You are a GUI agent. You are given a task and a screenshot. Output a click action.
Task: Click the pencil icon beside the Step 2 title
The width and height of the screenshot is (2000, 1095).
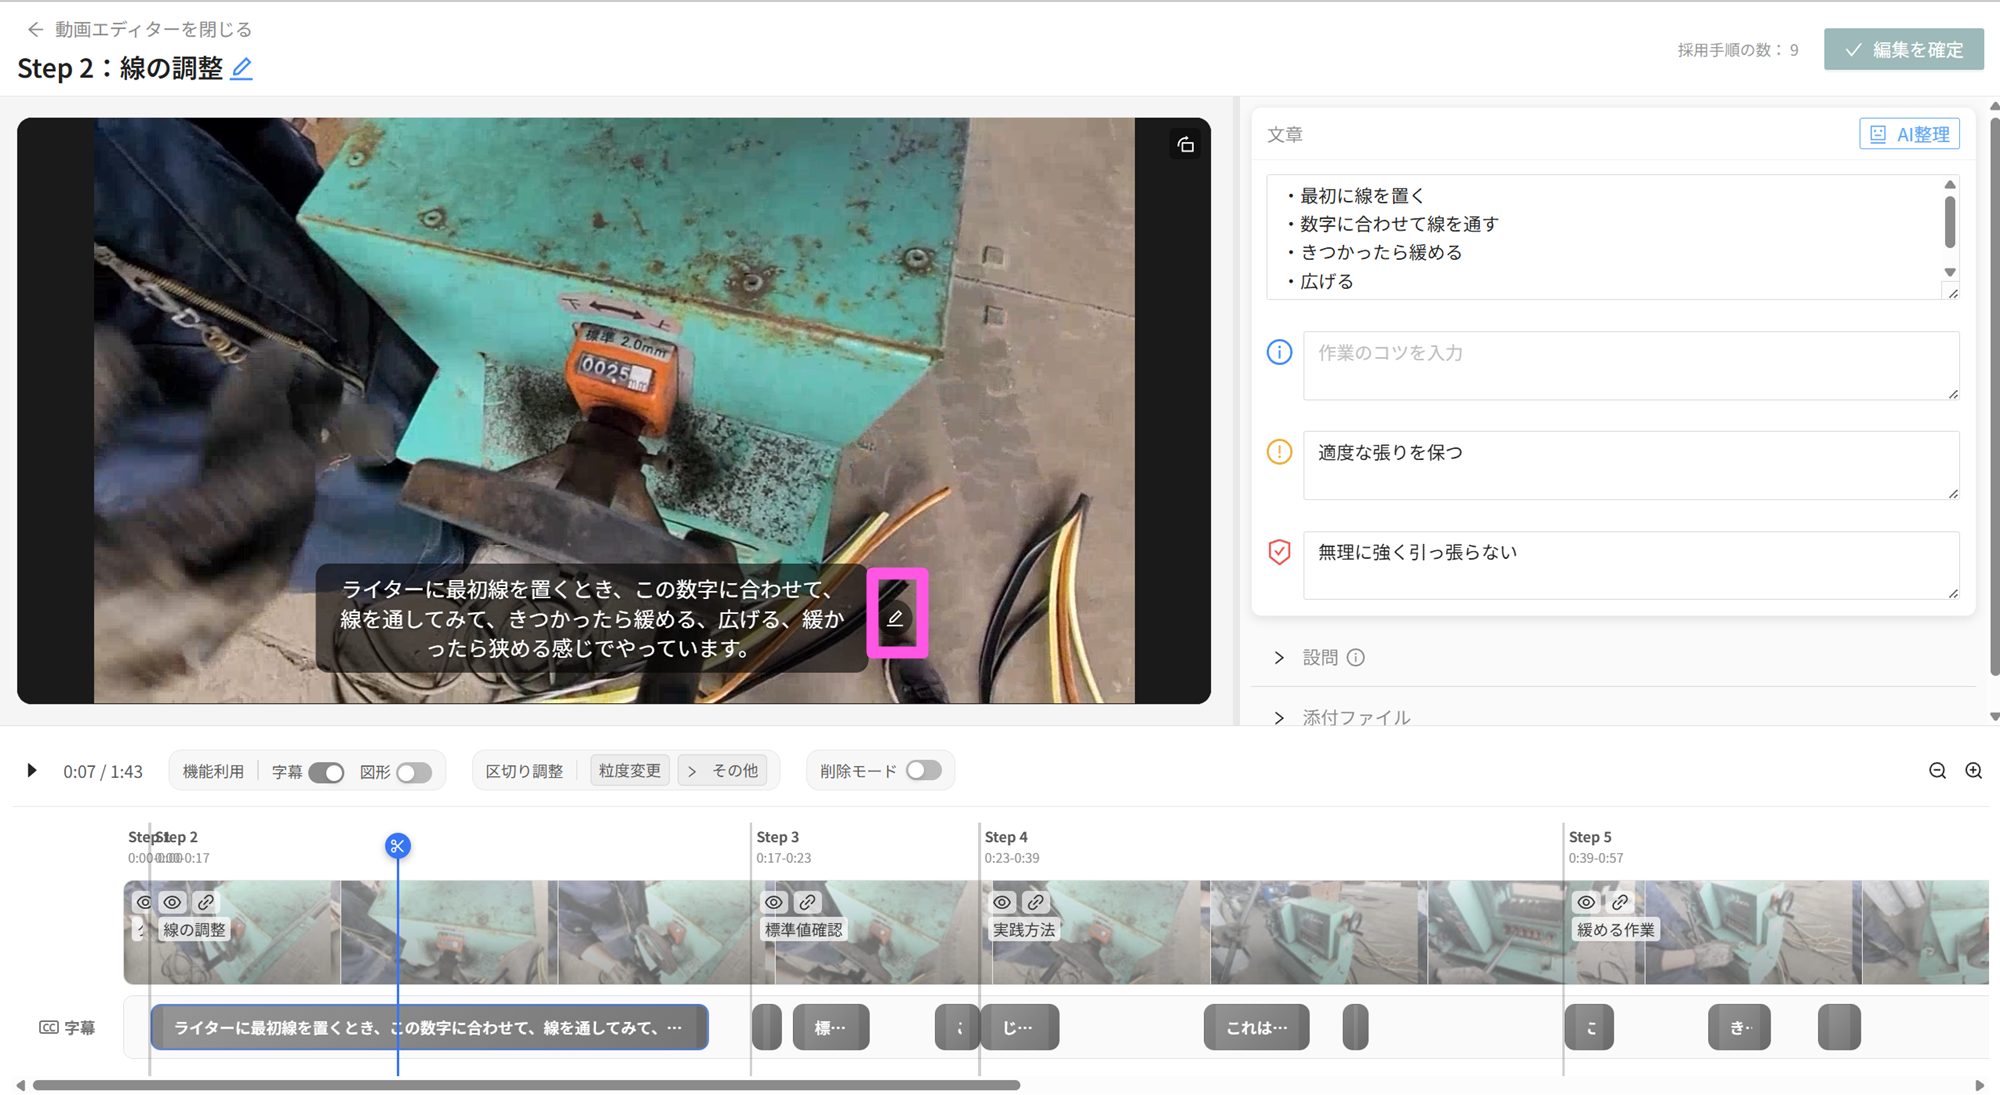(241, 69)
